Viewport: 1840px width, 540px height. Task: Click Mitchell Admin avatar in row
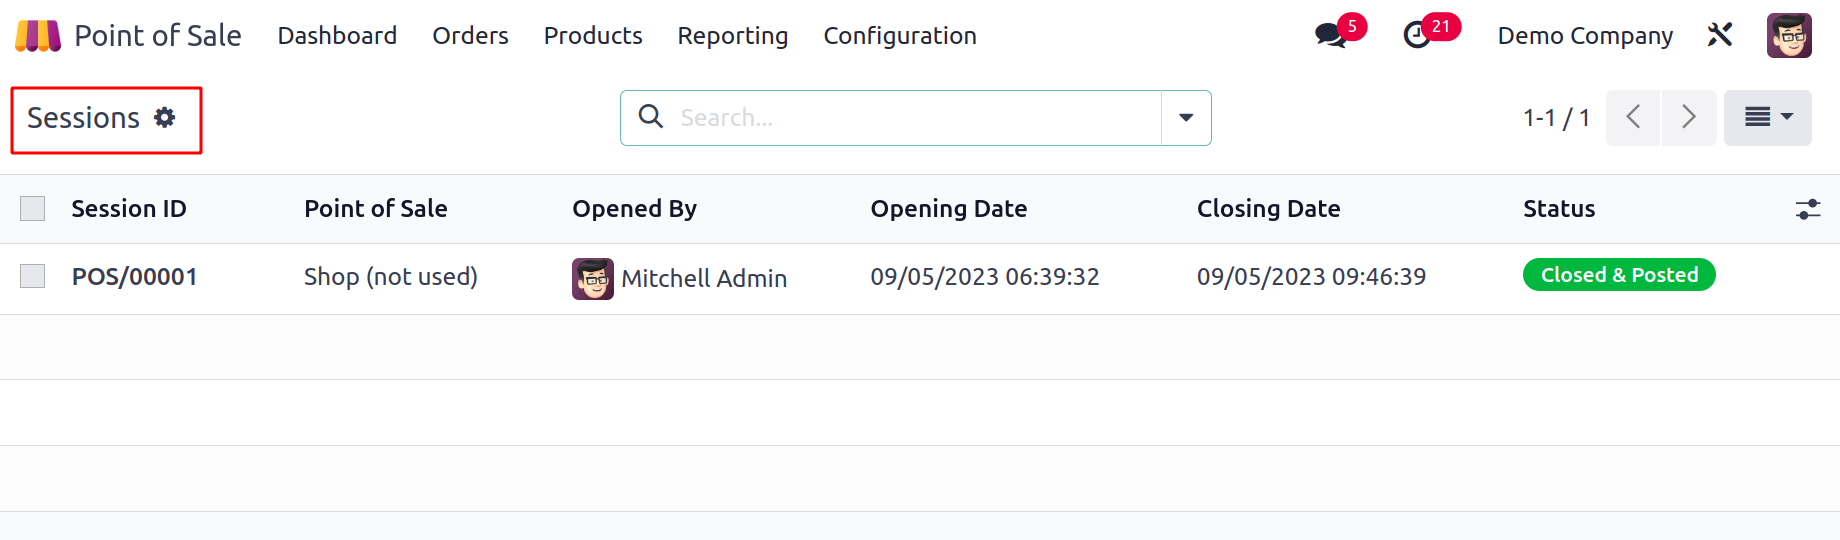pos(593,278)
